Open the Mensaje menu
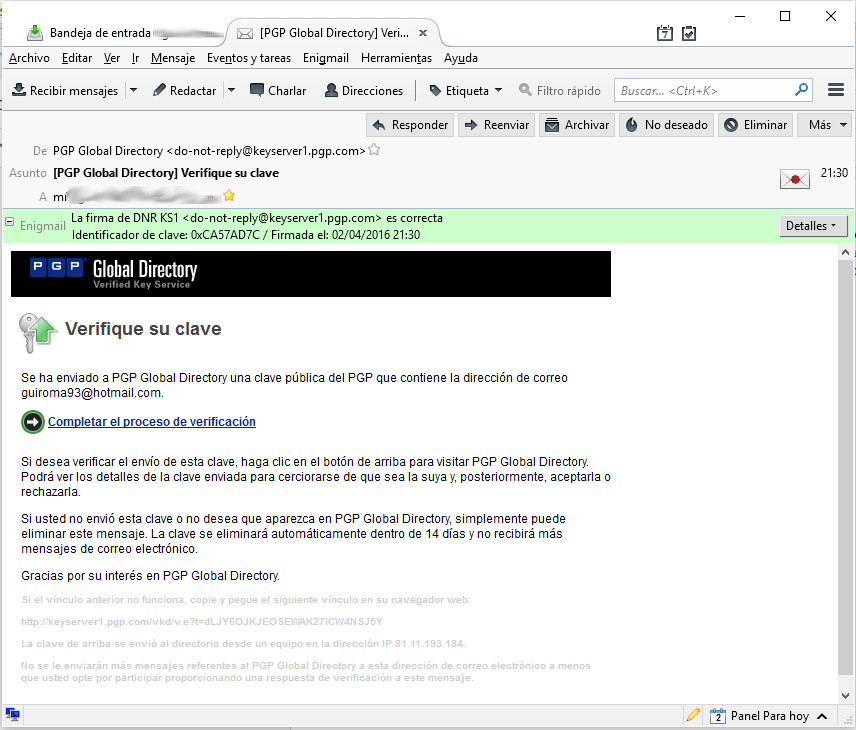The image size is (856, 730). pos(173,58)
